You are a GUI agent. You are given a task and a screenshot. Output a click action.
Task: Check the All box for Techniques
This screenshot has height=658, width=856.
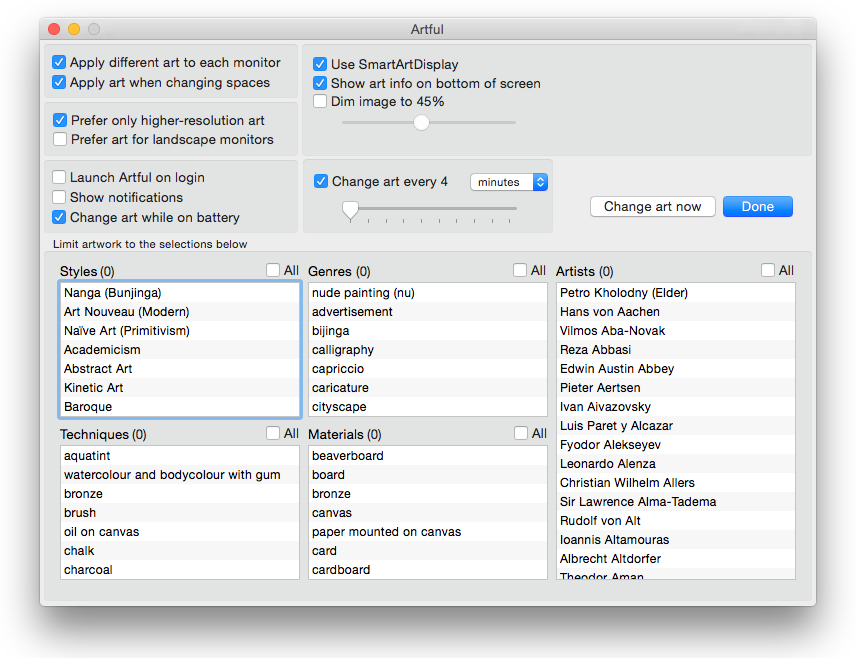273,434
